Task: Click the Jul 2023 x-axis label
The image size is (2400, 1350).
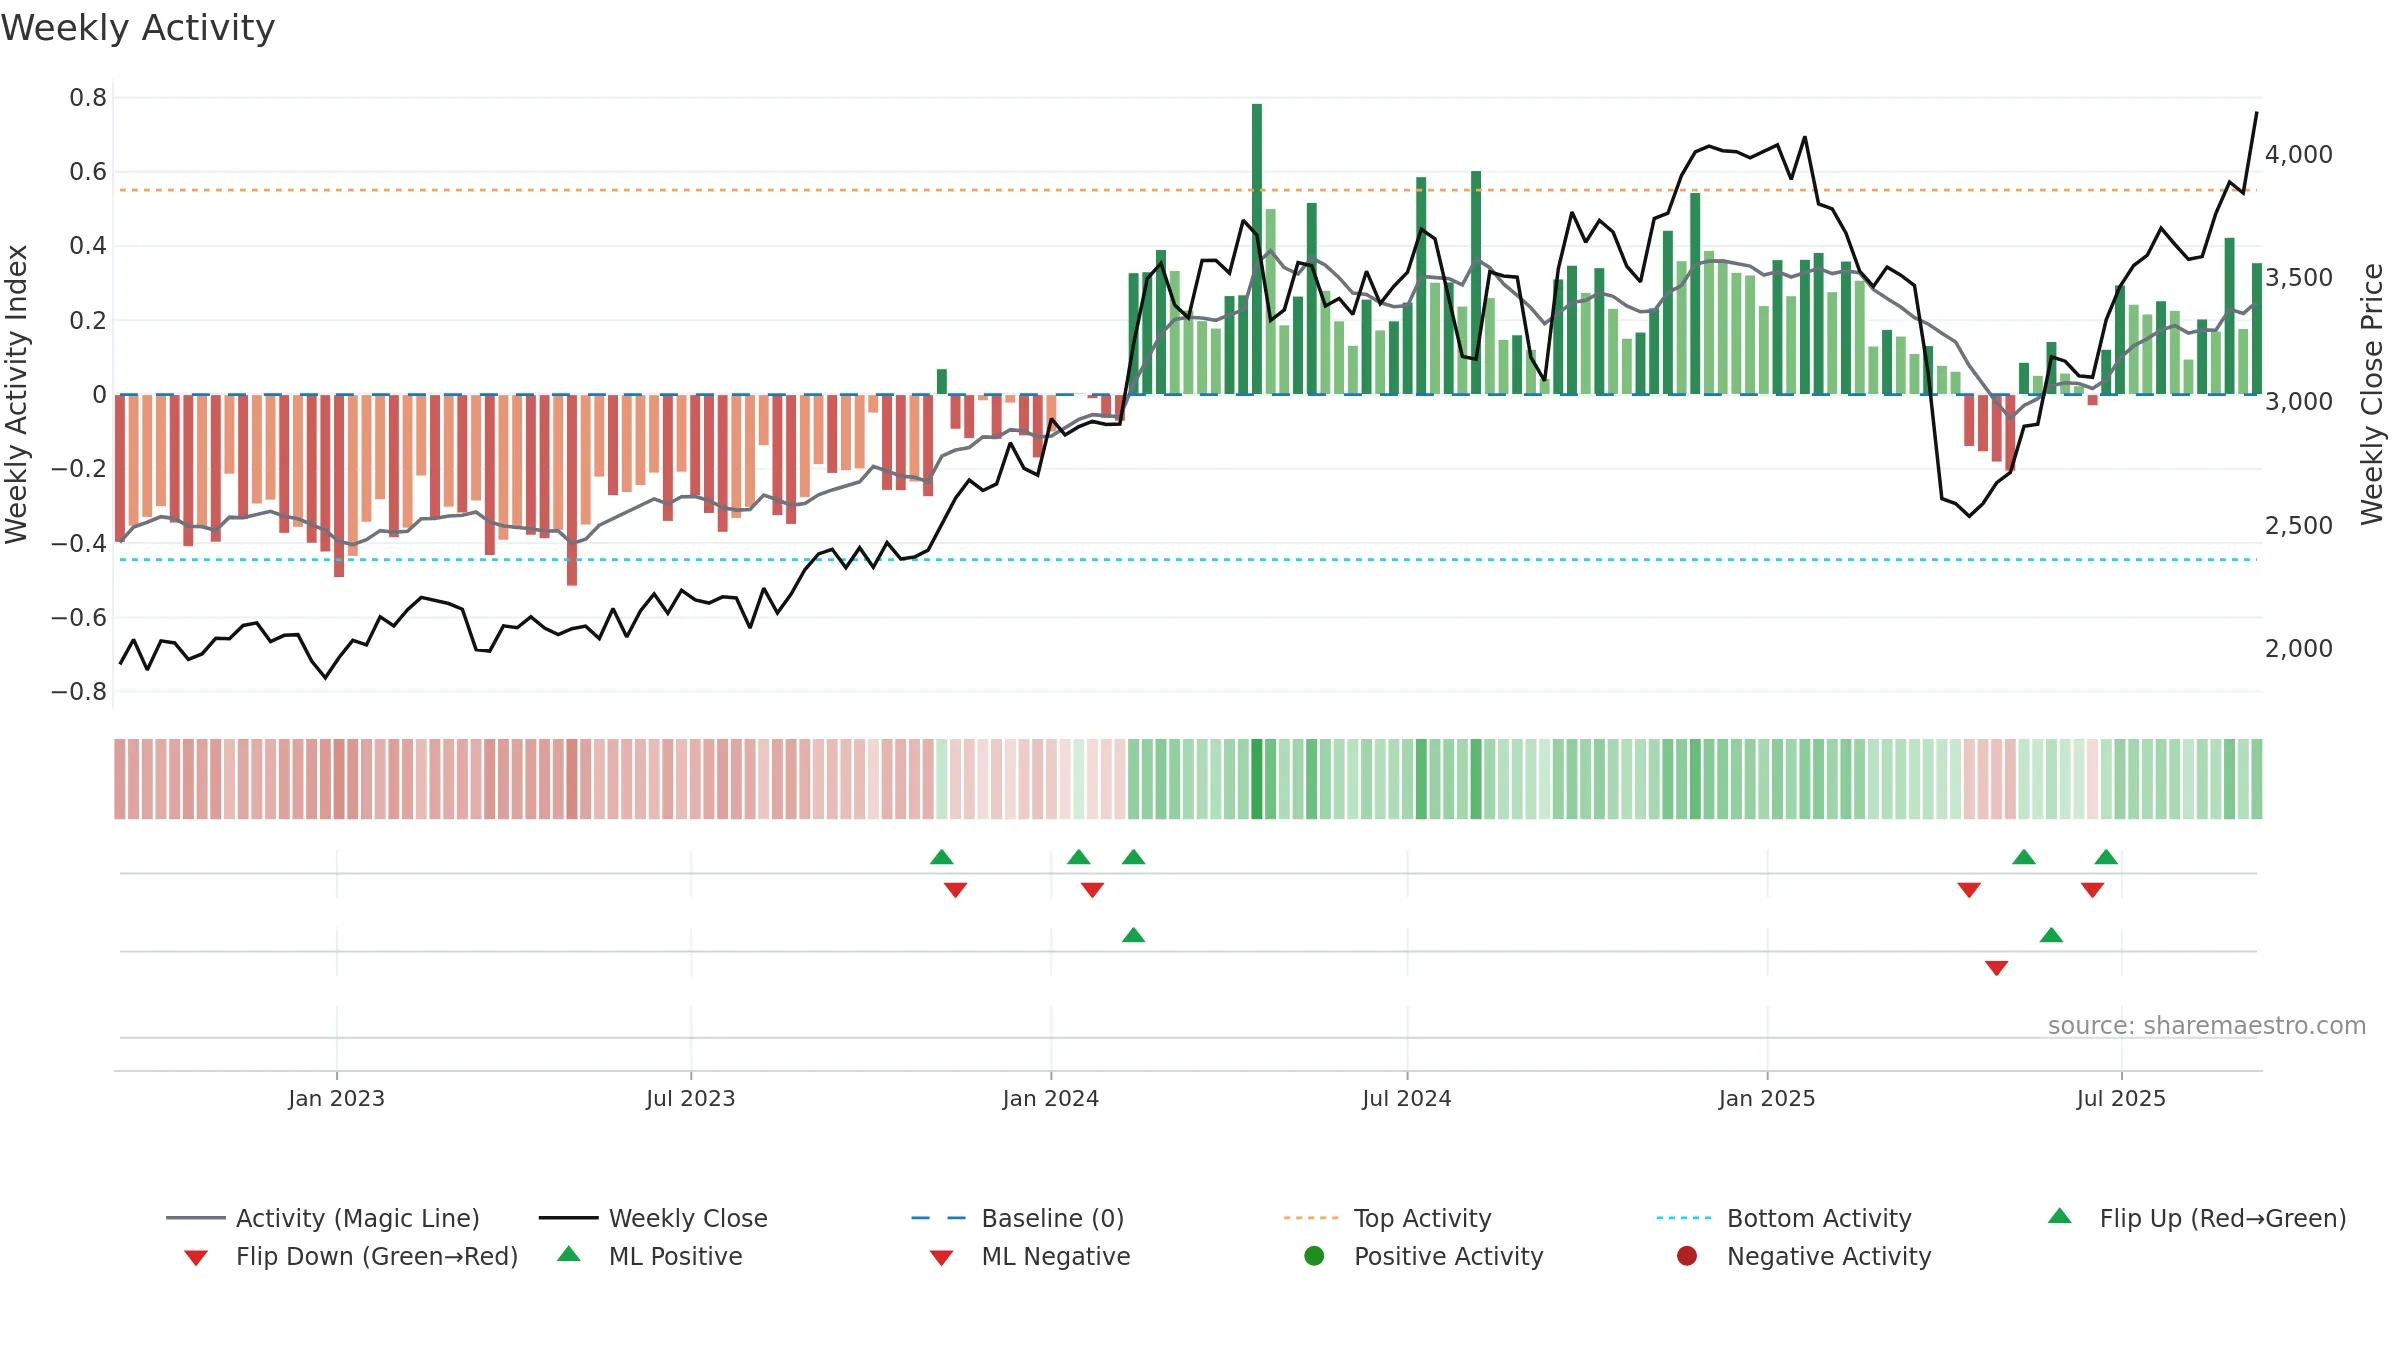Action: click(x=690, y=1098)
